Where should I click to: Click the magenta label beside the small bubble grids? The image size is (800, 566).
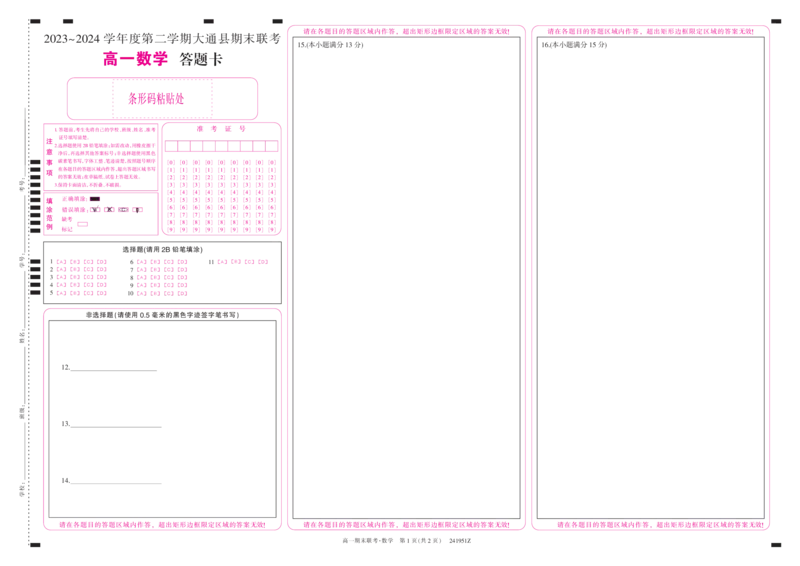click(x=243, y=264)
